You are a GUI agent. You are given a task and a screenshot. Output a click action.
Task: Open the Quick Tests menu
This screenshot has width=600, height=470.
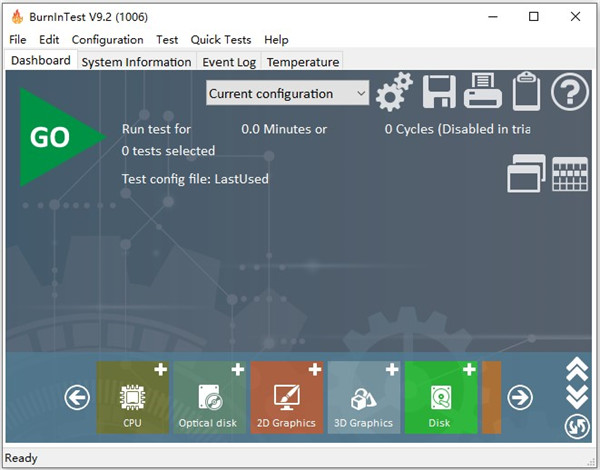pyautogui.click(x=221, y=40)
